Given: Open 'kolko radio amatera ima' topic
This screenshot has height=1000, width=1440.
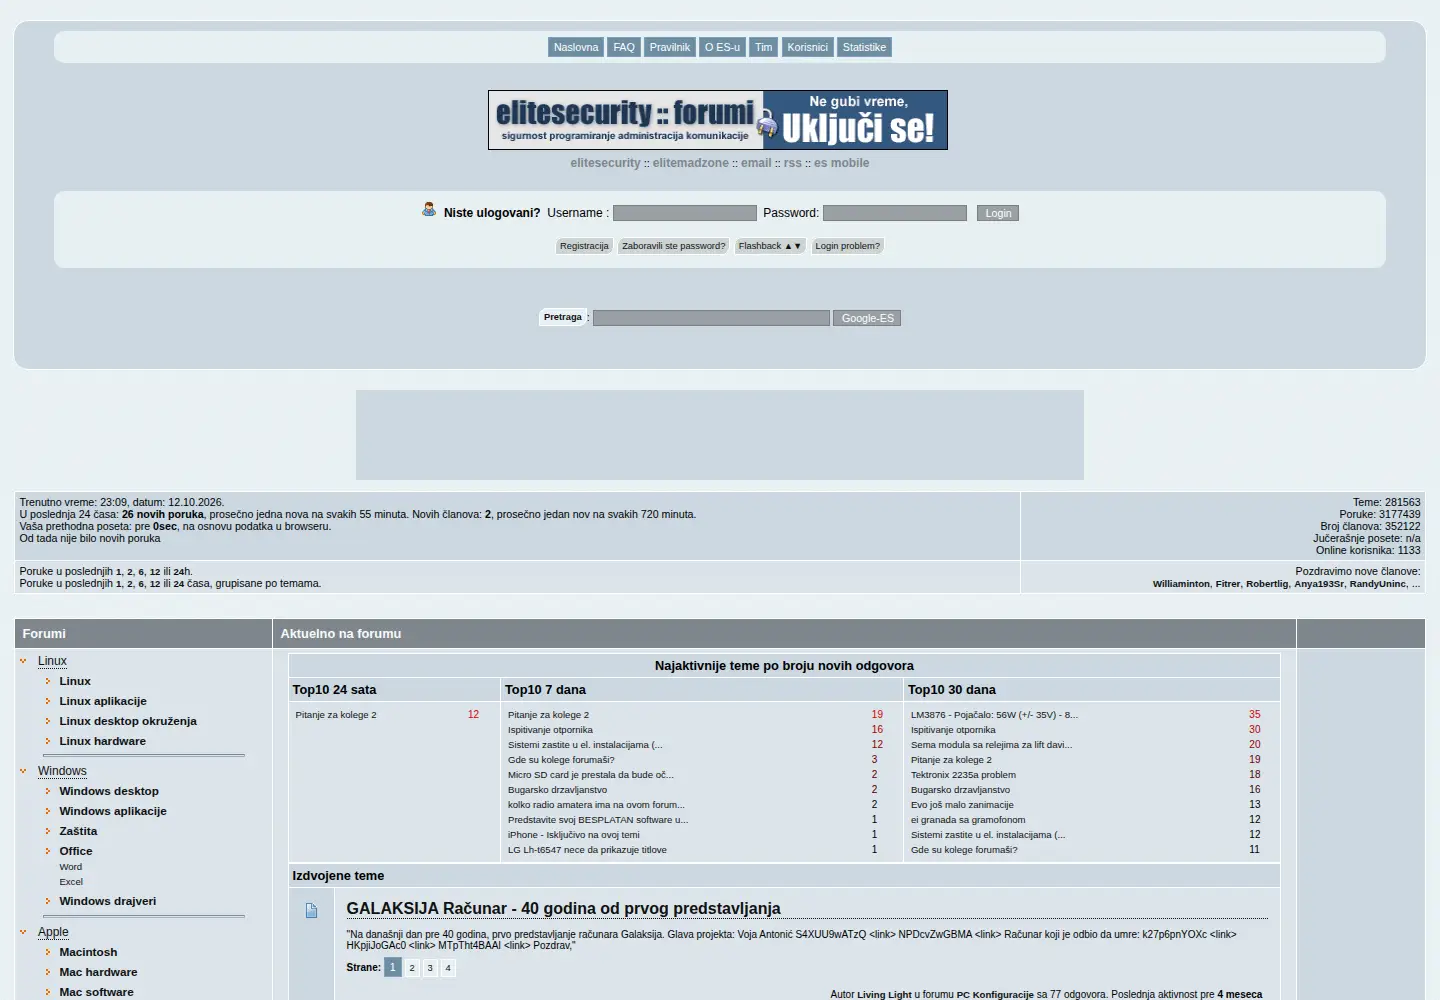Looking at the screenshot, I should (x=596, y=805).
